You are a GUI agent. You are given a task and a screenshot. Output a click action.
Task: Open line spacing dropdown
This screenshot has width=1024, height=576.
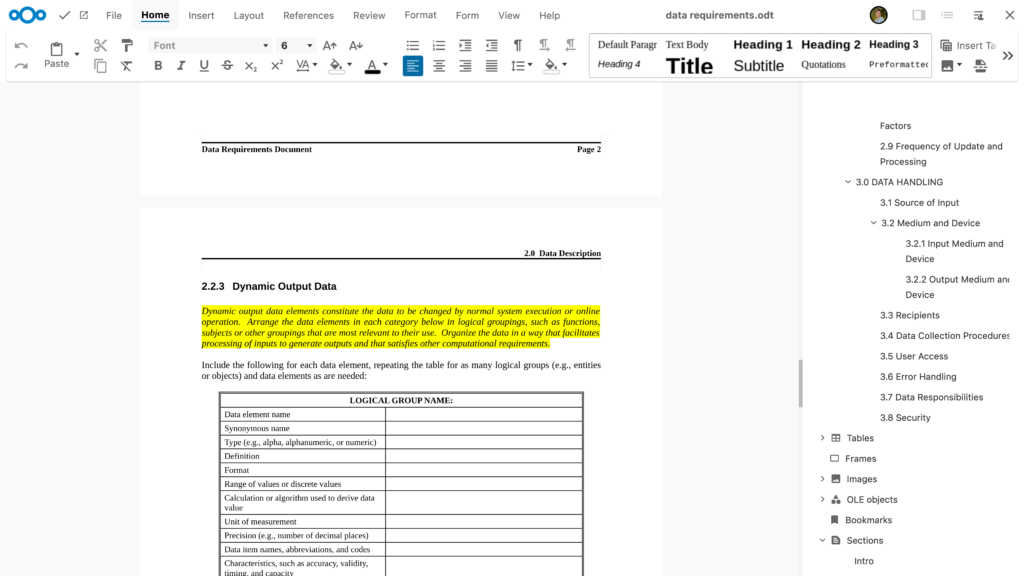click(x=530, y=65)
